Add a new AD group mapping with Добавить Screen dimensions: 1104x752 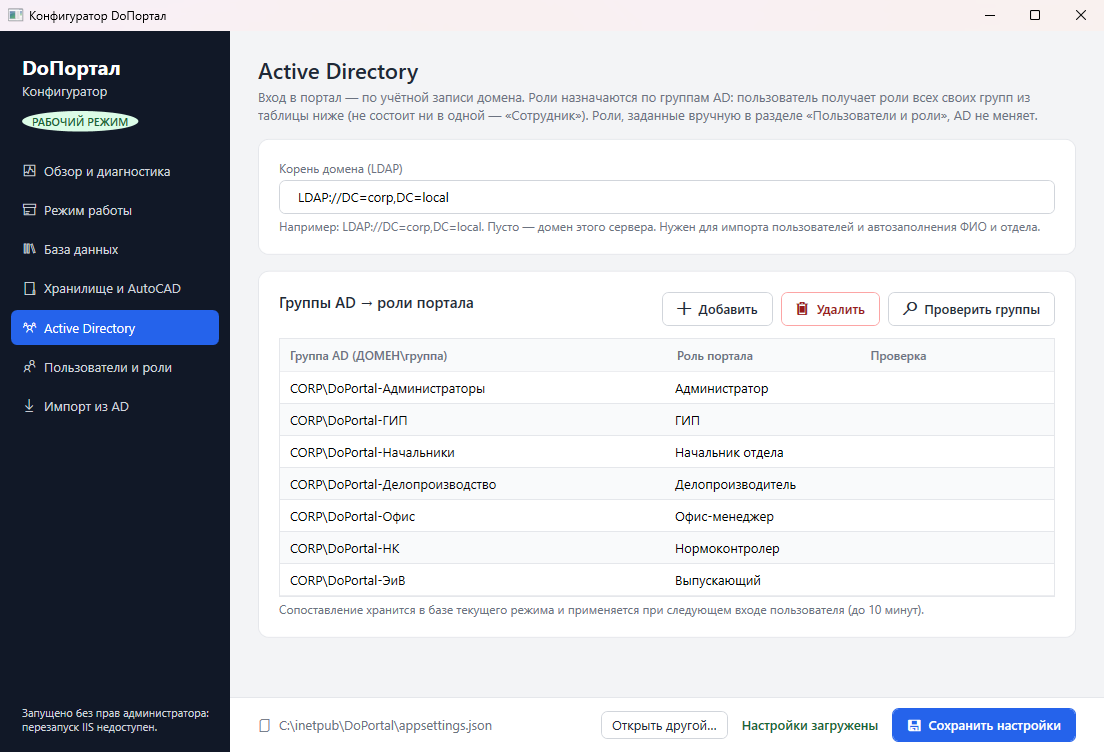click(x=717, y=309)
